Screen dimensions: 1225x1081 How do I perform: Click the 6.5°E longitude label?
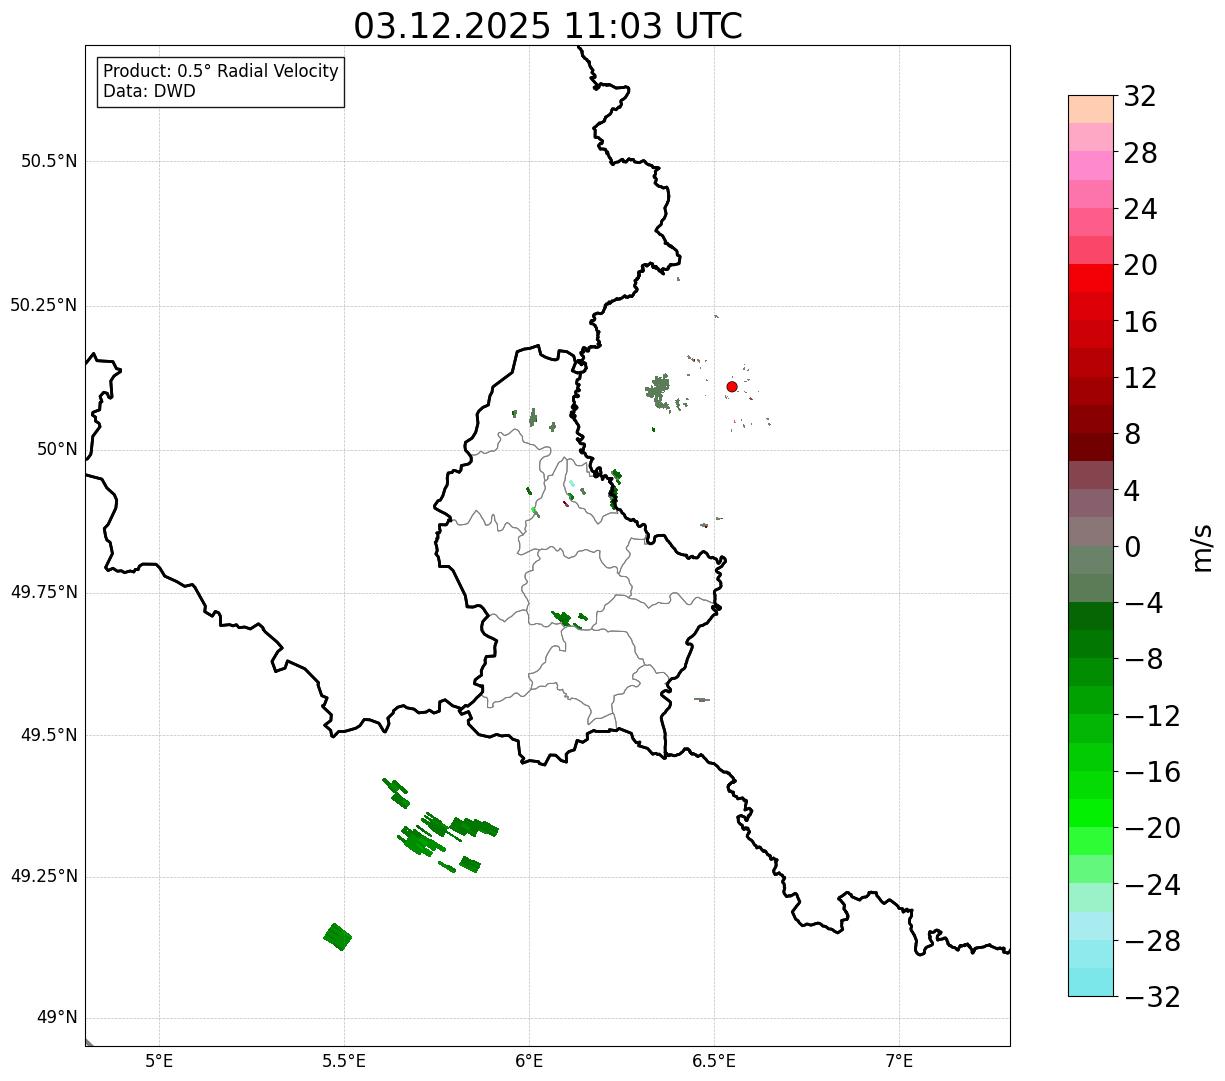(x=714, y=1060)
